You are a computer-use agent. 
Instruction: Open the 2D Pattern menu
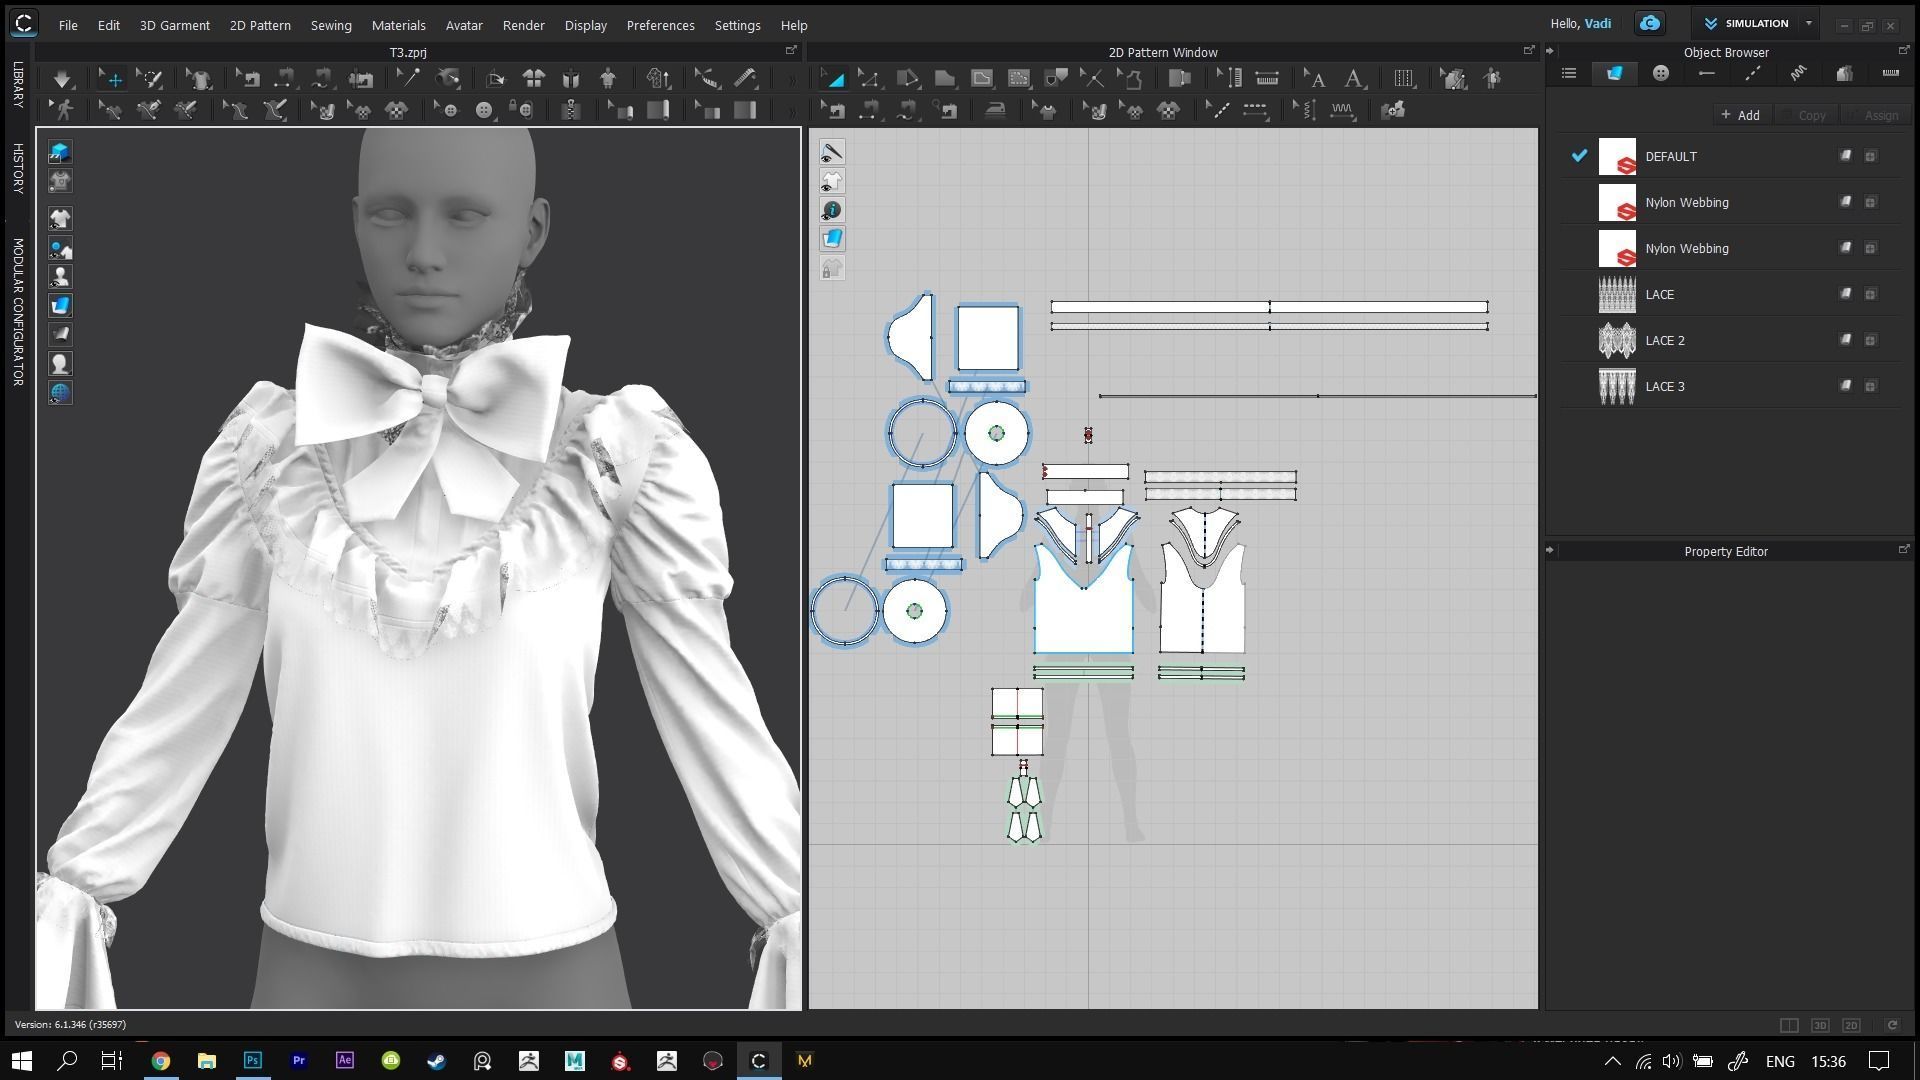[x=260, y=25]
